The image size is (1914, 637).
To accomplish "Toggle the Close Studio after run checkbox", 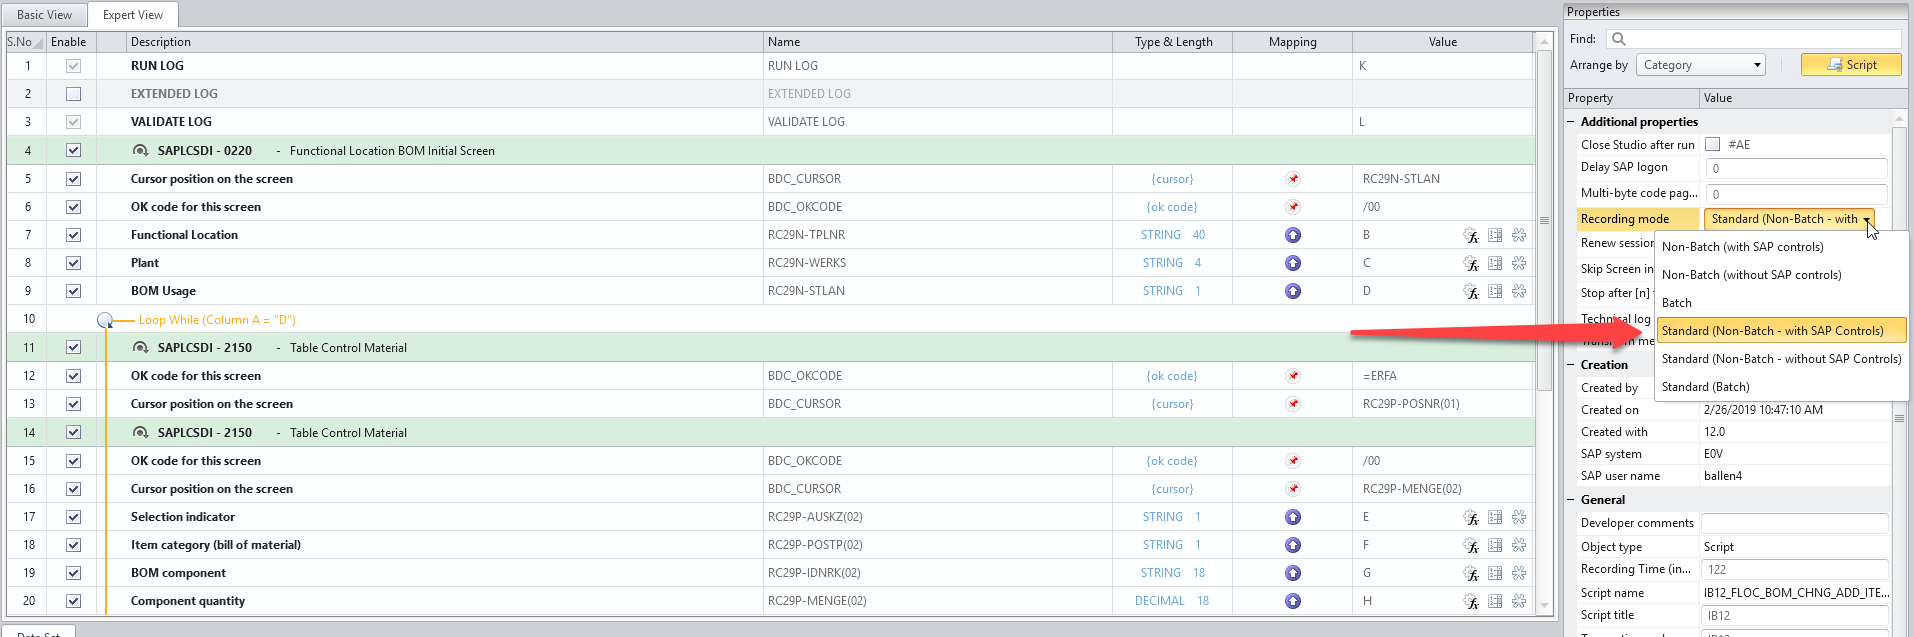I will pyautogui.click(x=1712, y=144).
